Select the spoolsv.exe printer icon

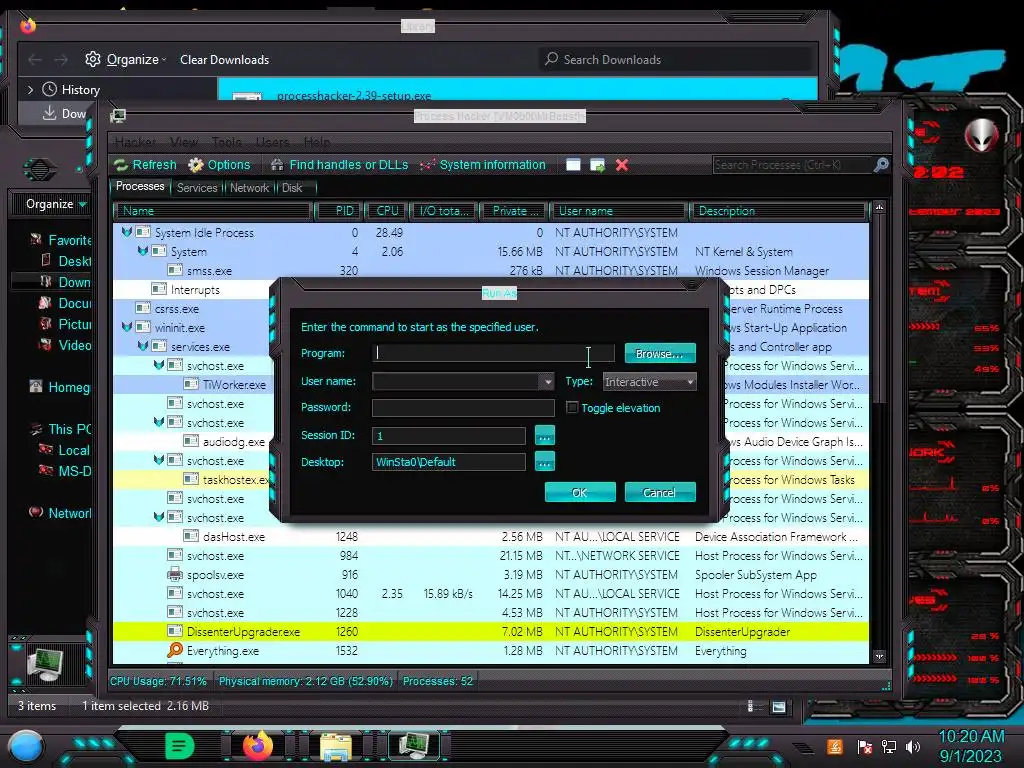click(x=175, y=575)
